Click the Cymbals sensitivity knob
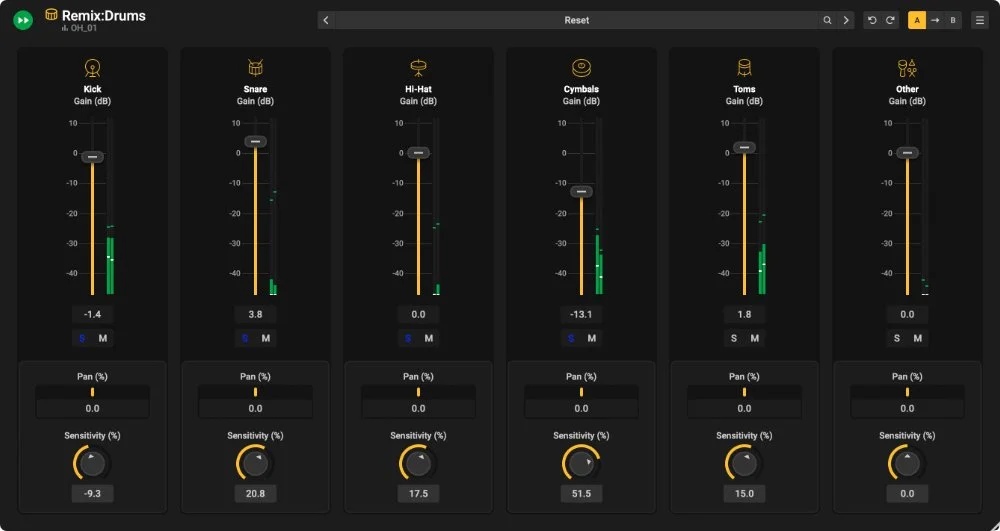The width and height of the screenshot is (1000, 531). coord(581,463)
